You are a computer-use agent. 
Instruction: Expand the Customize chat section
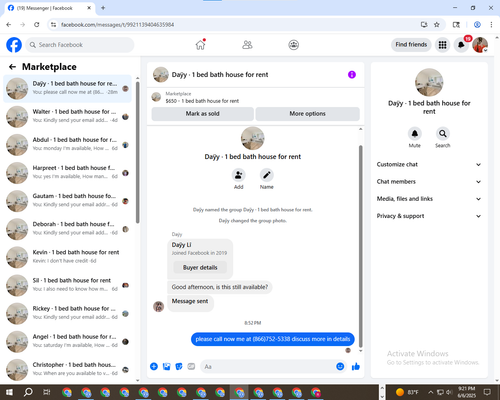[429, 164]
